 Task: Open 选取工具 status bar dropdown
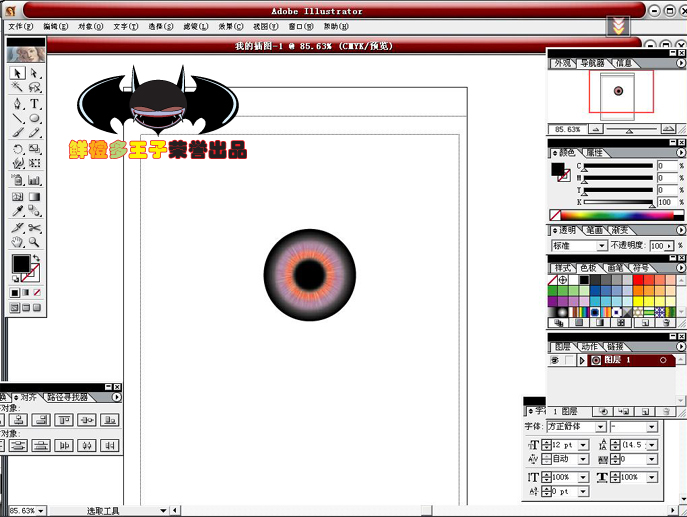click(163, 511)
